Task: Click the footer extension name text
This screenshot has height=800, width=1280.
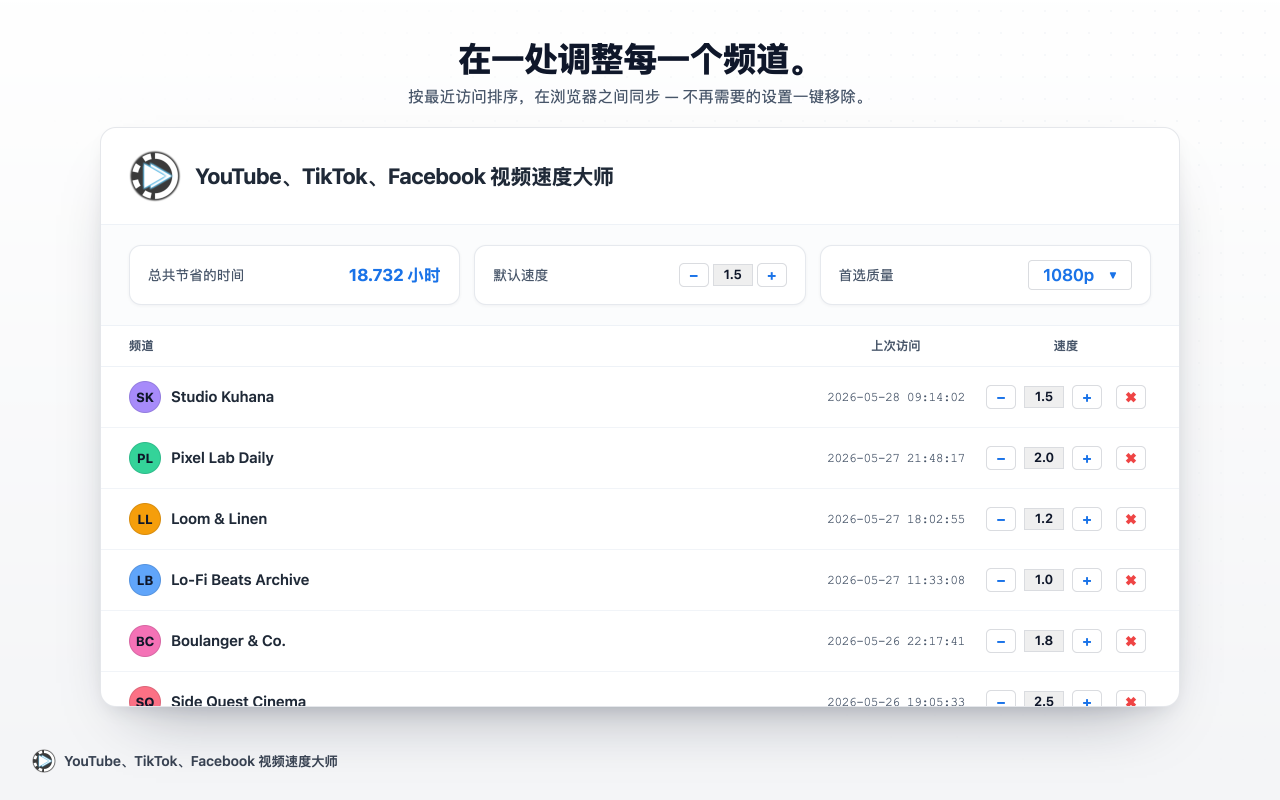Action: click(201, 761)
